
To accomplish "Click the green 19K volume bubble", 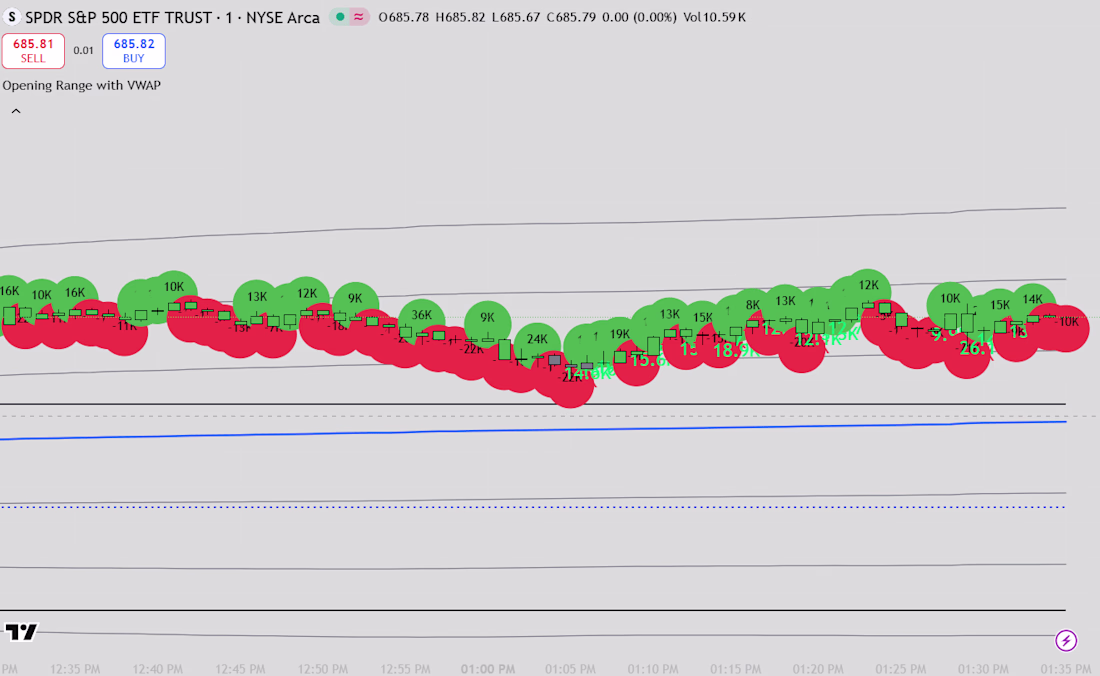I will point(619,334).
